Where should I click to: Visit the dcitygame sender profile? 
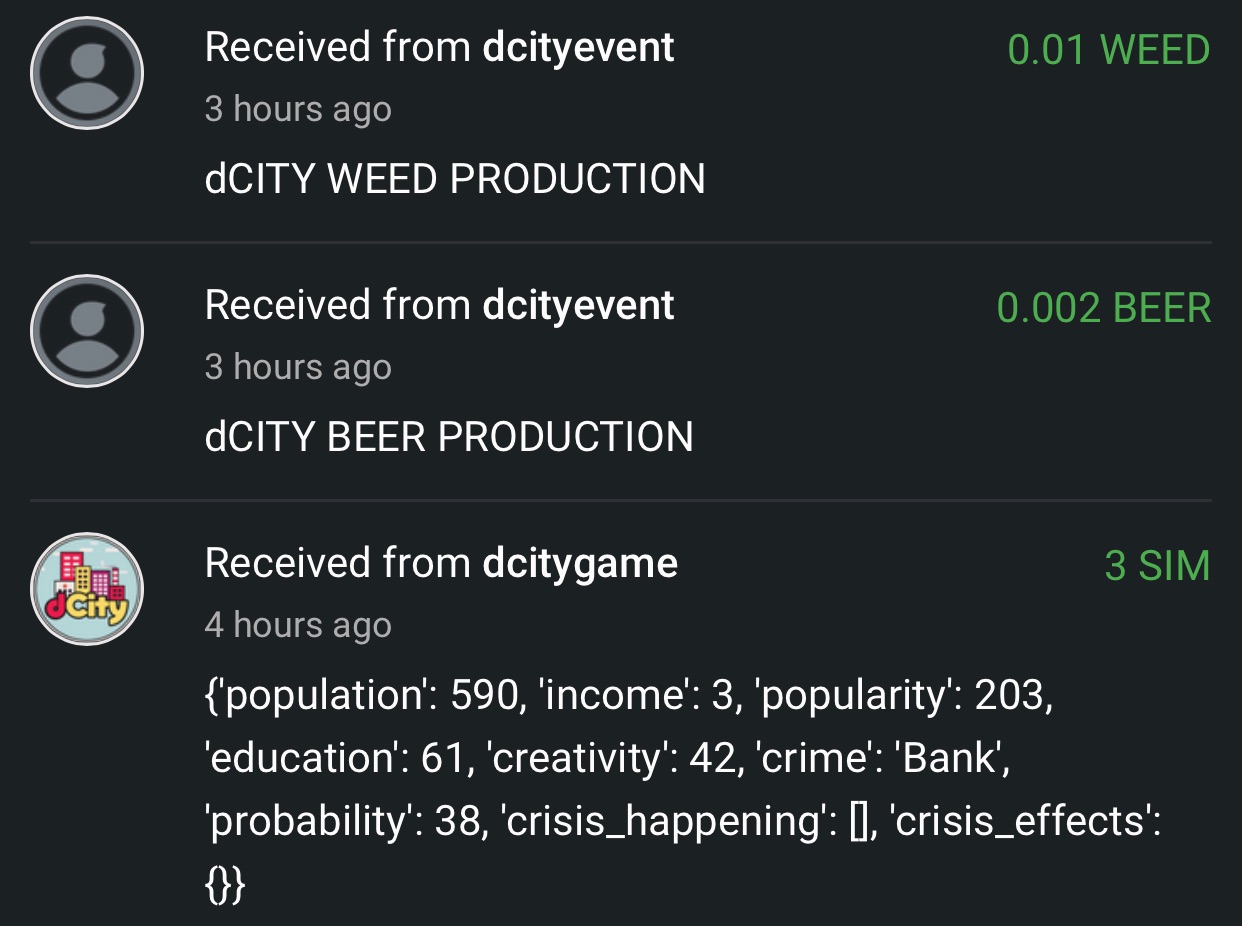pyautogui.click(x=580, y=564)
